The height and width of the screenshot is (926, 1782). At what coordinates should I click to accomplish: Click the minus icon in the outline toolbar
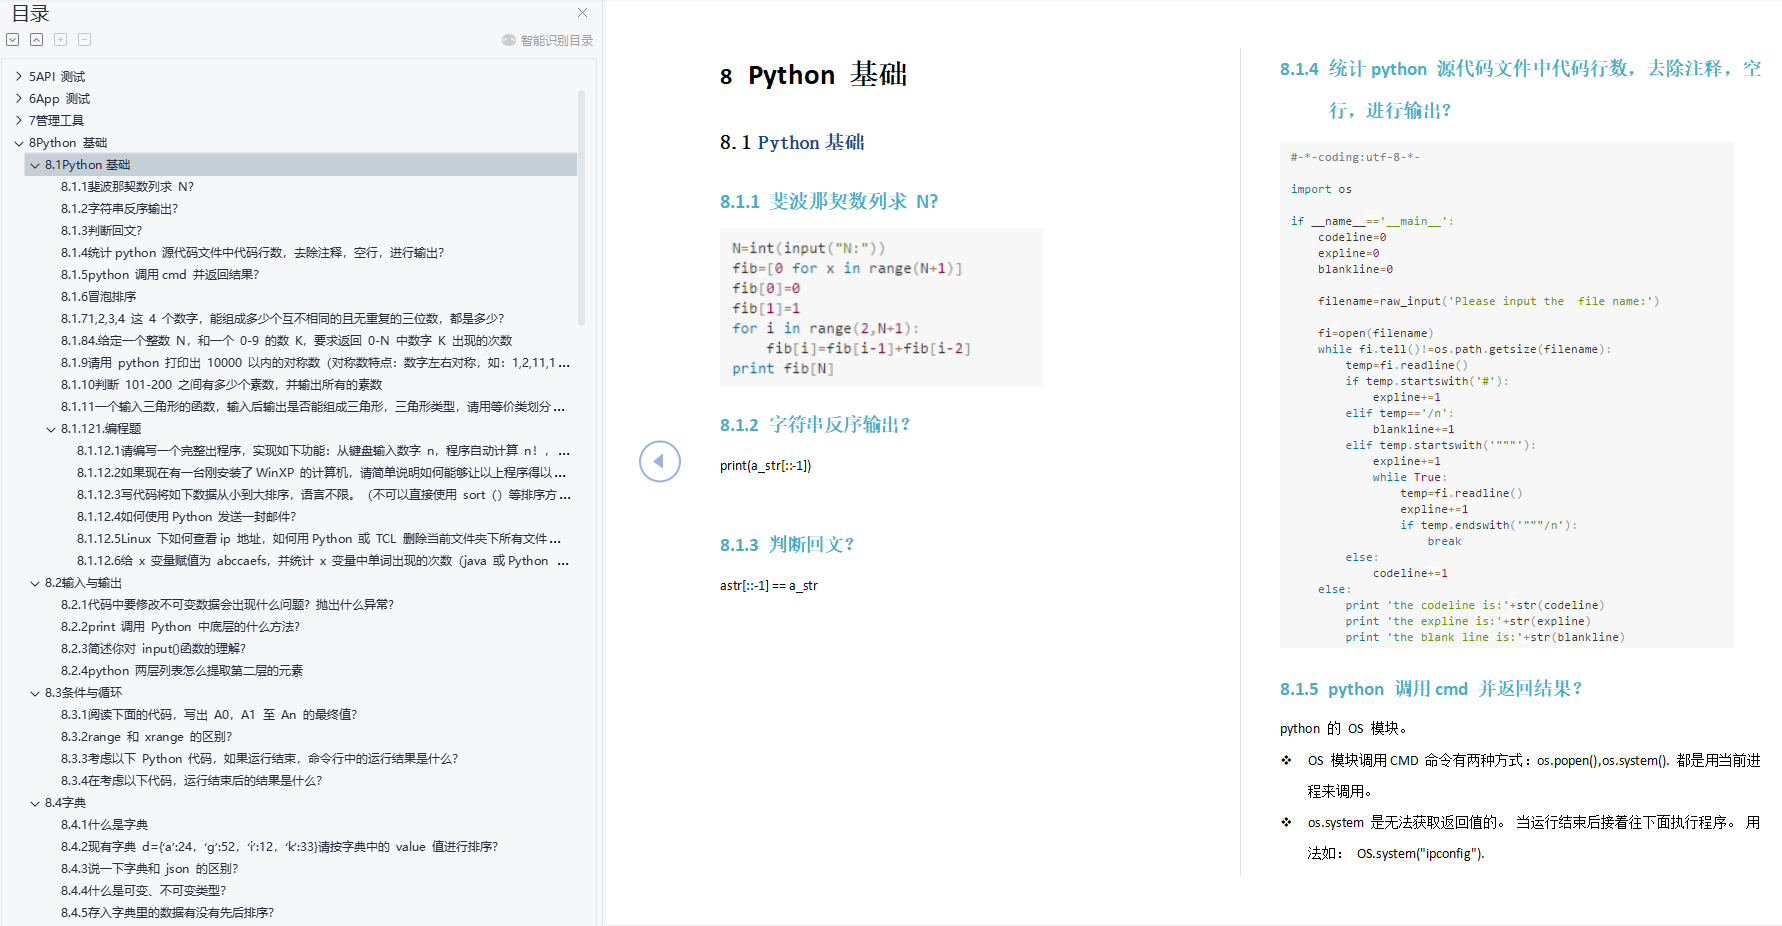(x=84, y=40)
